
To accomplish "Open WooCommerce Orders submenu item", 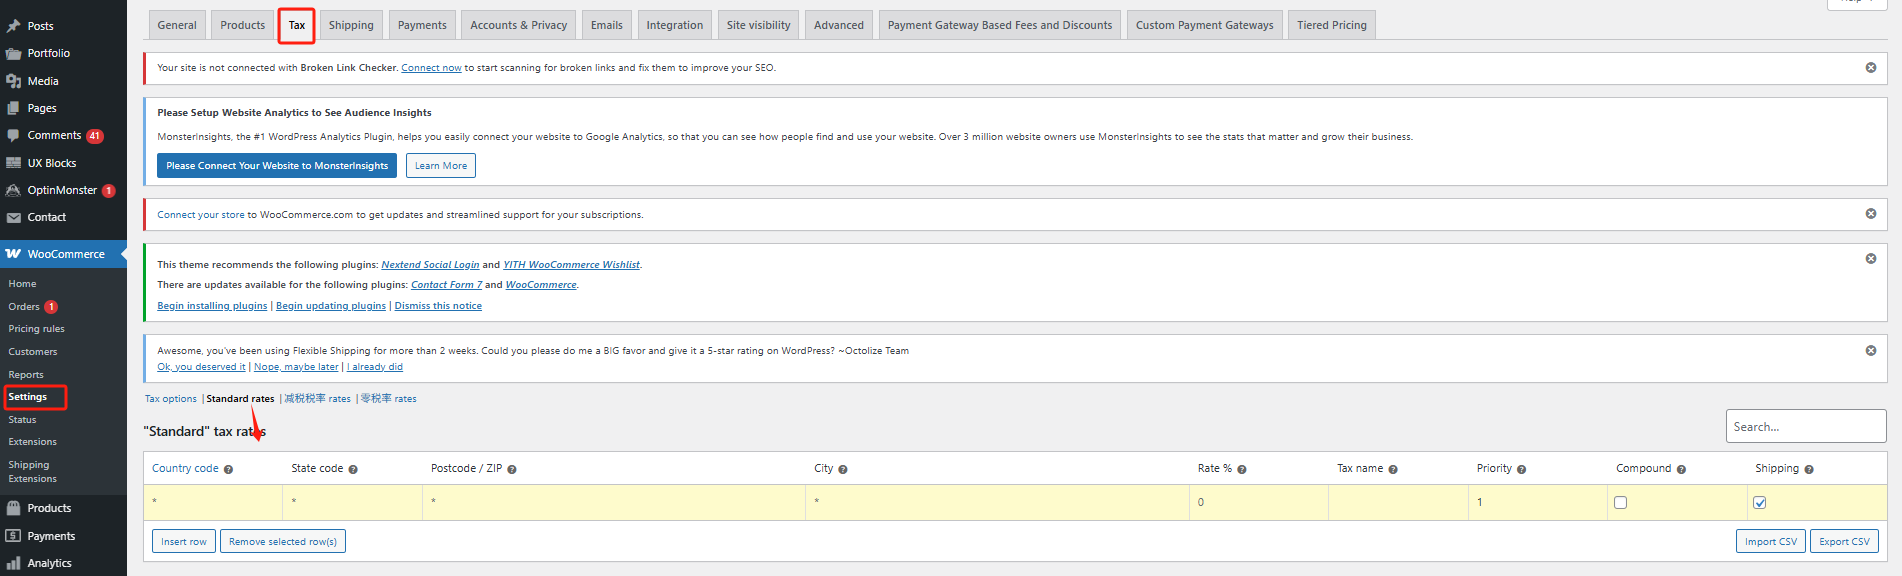I will 24,307.
